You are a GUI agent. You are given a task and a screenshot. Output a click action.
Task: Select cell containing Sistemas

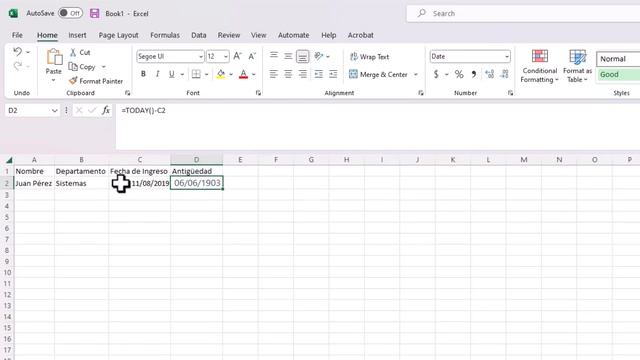pos(81,183)
